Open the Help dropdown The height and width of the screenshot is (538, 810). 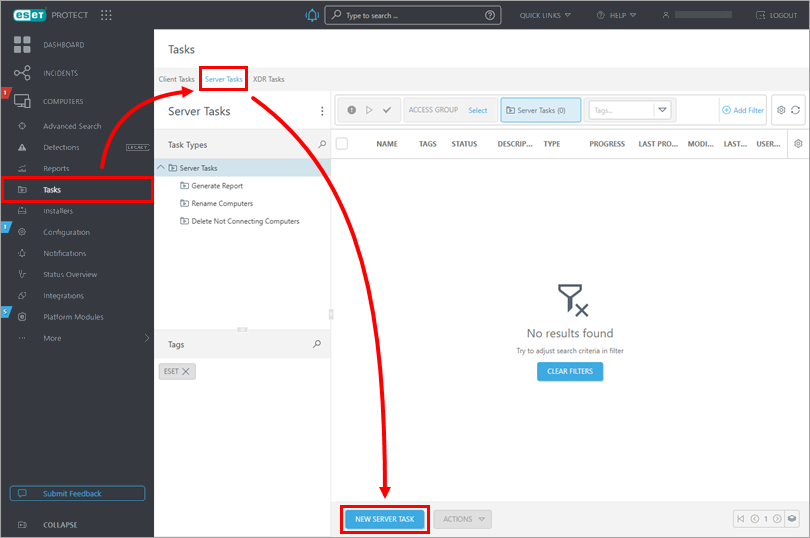(616, 15)
